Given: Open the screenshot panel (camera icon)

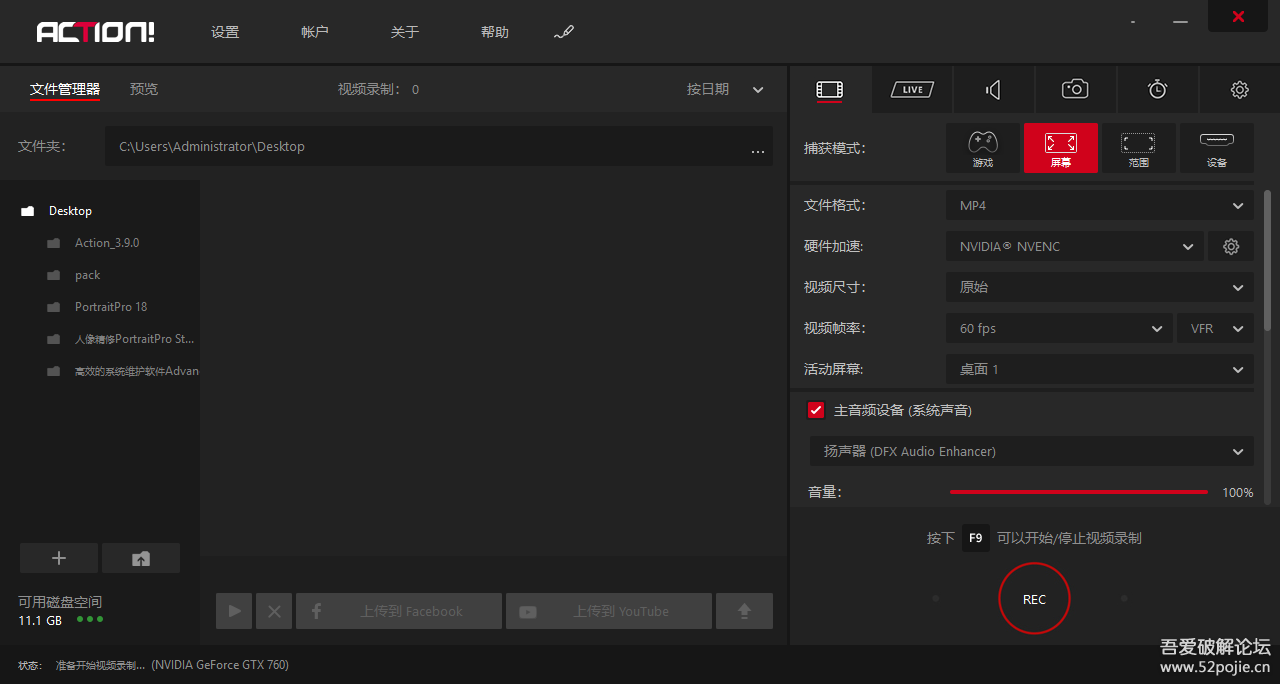Looking at the screenshot, I should [x=1074, y=89].
